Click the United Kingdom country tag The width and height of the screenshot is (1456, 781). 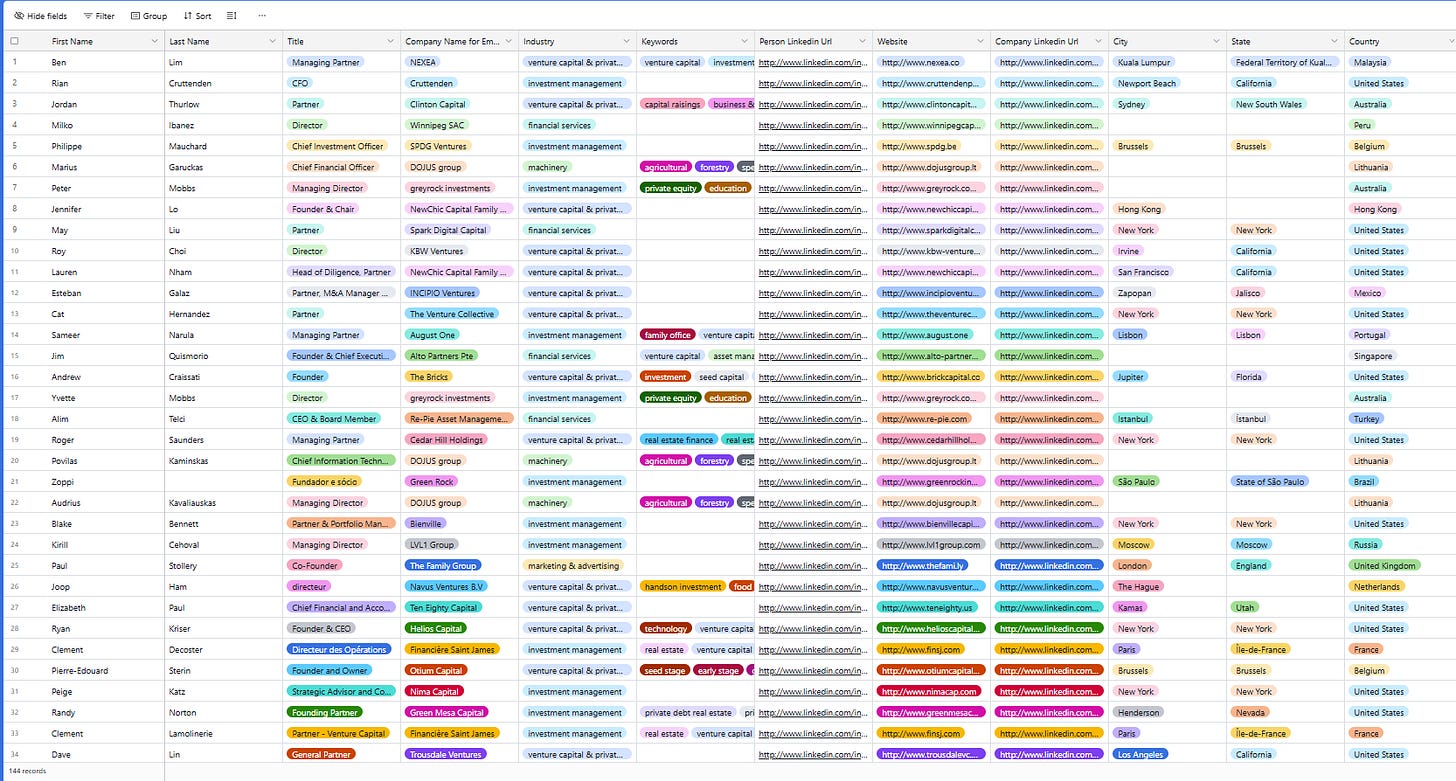pos(1385,566)
